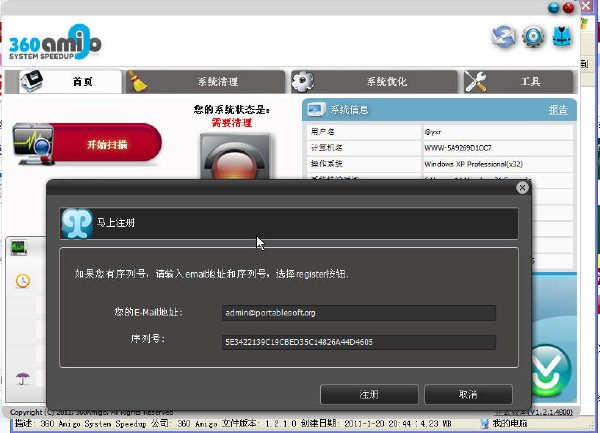
Task: Open the 系统清理 tab
Action: coord(205,81)
